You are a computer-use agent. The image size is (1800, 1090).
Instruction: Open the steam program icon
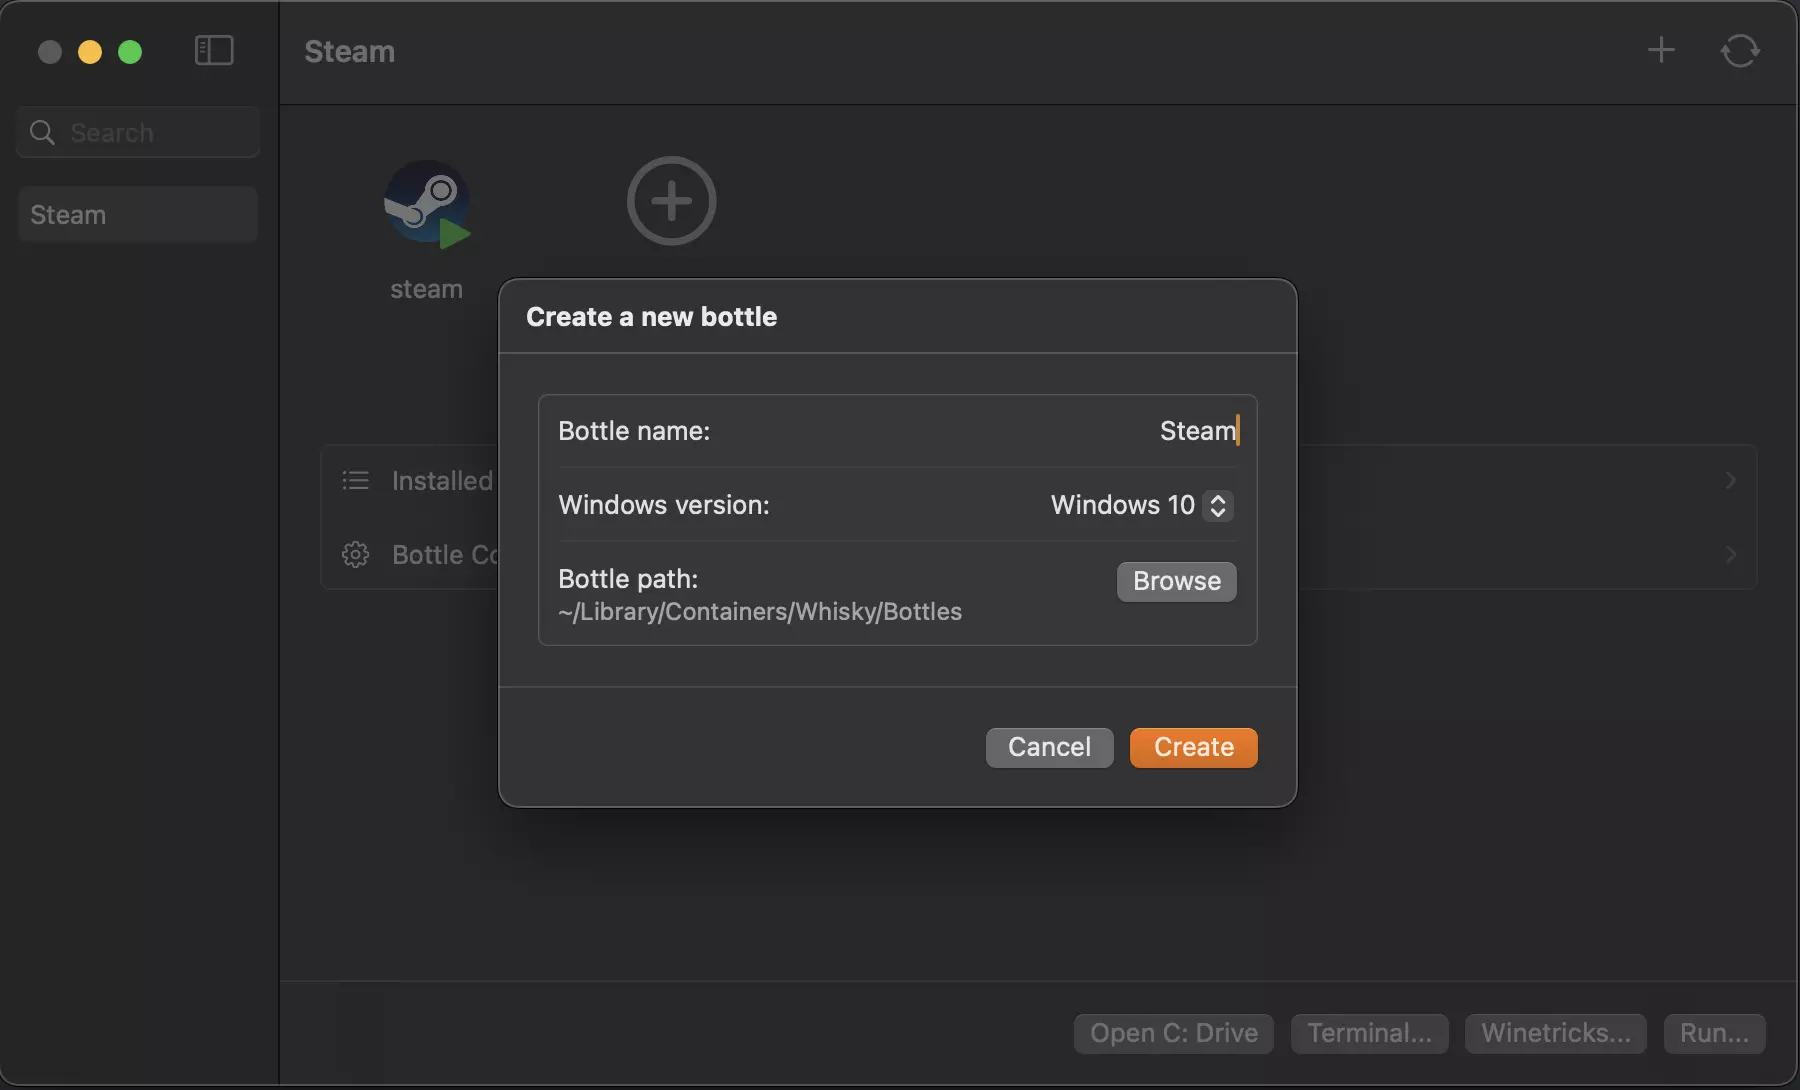(x=427, y=203)
